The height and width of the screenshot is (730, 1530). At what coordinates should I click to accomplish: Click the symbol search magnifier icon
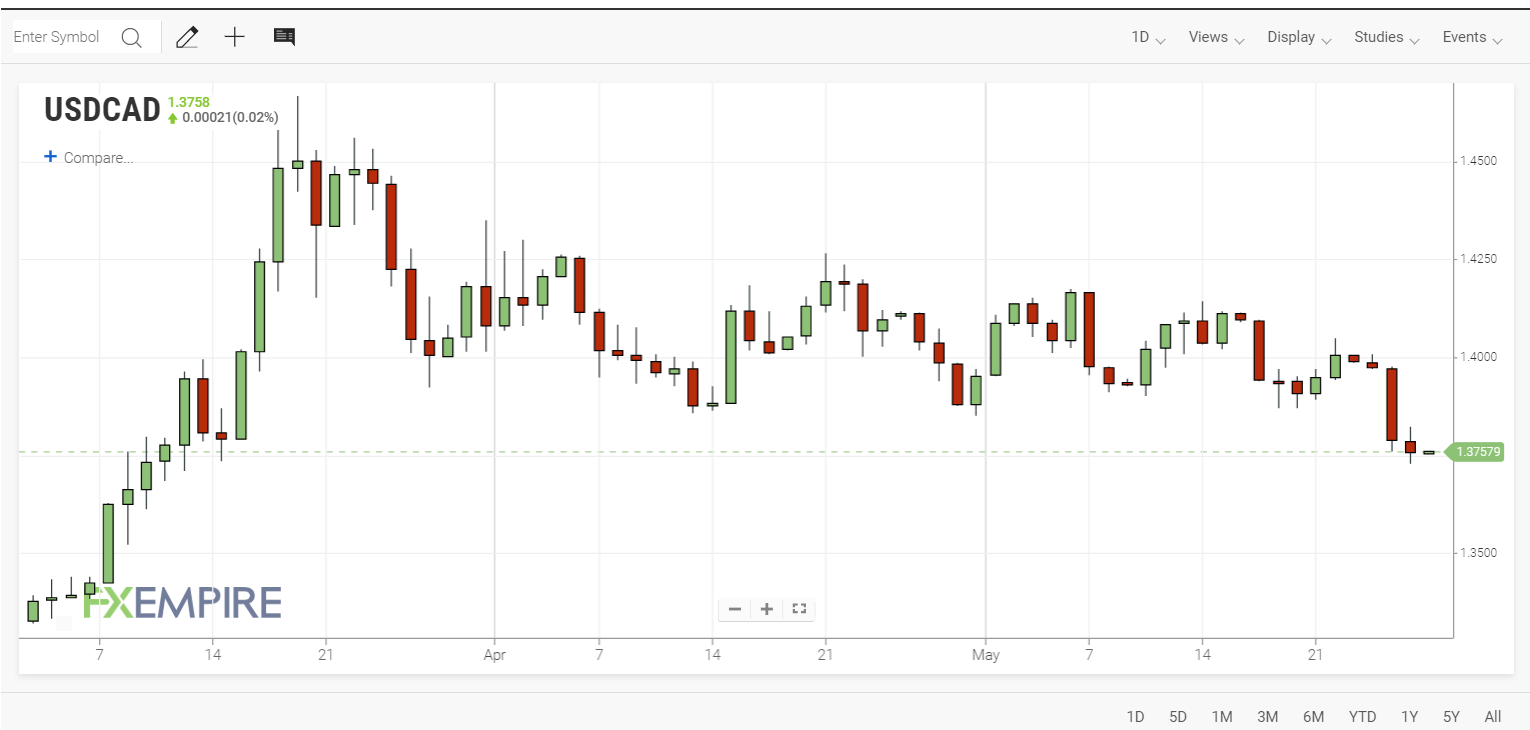pos(131,38)
